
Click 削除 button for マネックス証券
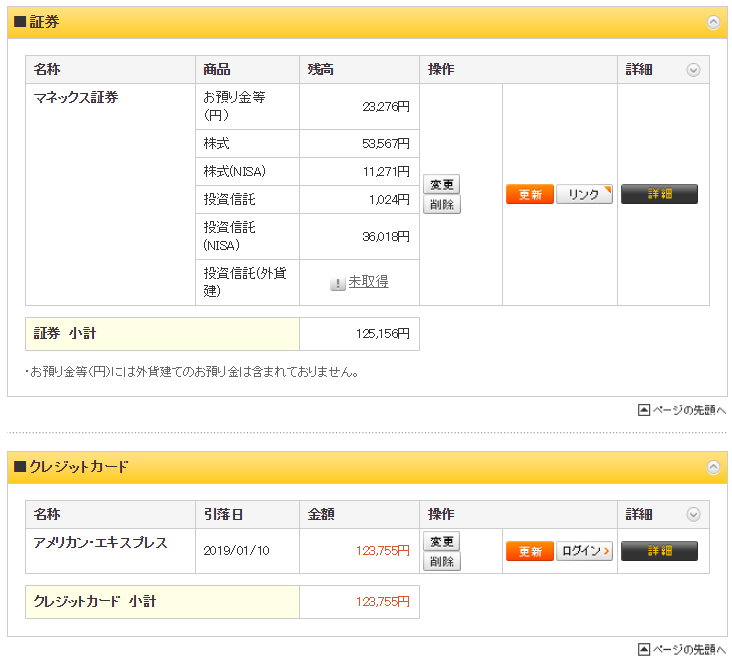click(442, 204)
